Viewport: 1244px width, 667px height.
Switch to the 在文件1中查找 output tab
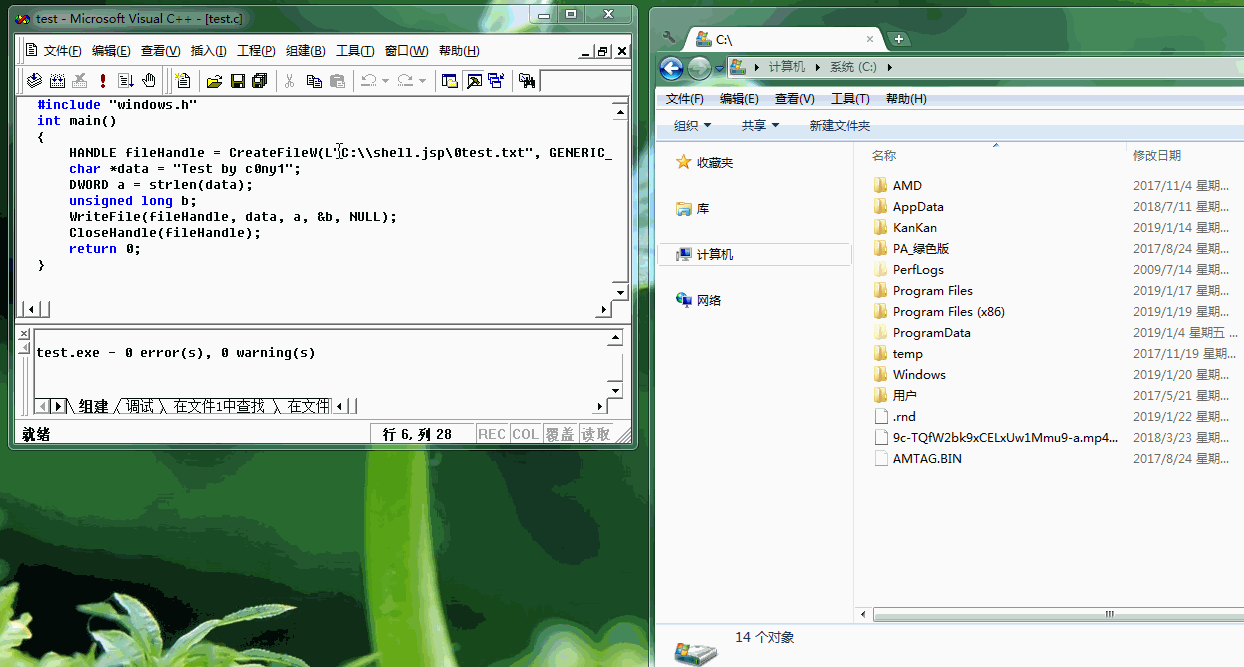pos(219,406)
